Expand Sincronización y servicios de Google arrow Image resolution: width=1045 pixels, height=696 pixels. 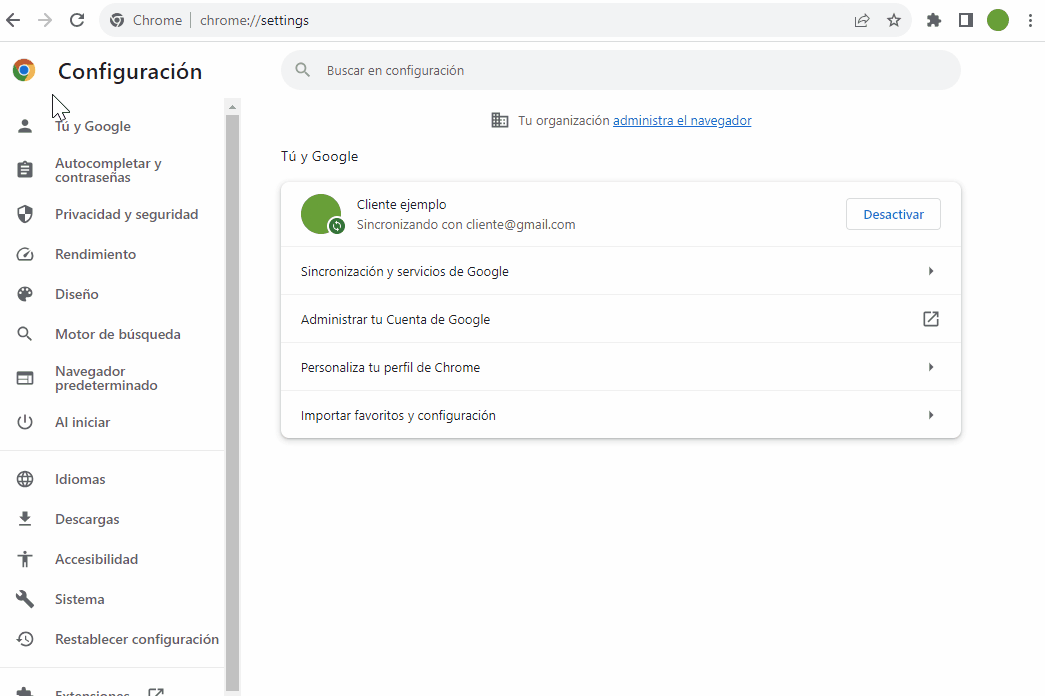[930, 271]
